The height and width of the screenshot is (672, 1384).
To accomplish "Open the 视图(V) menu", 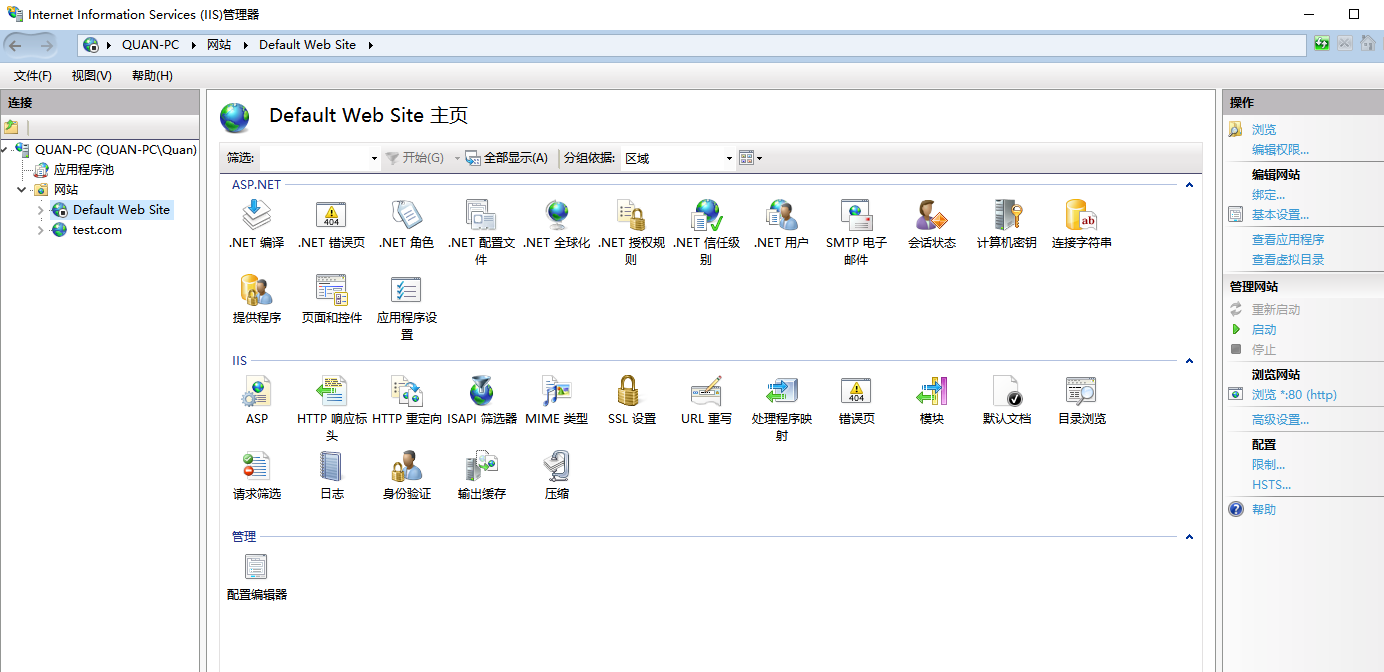I will click(91, 76).
